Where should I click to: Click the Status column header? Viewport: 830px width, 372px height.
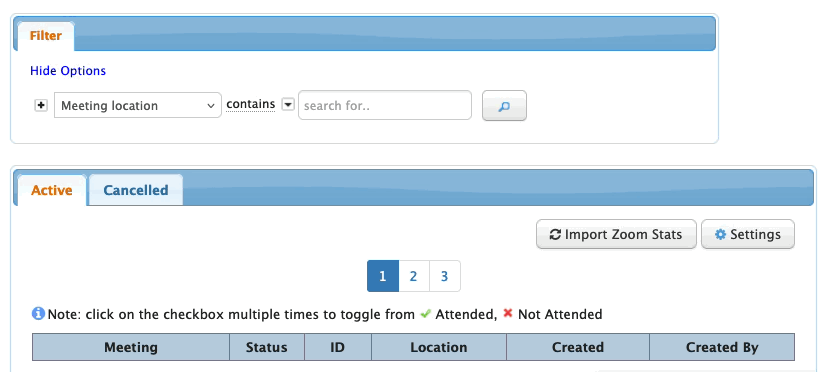point(267,347)
